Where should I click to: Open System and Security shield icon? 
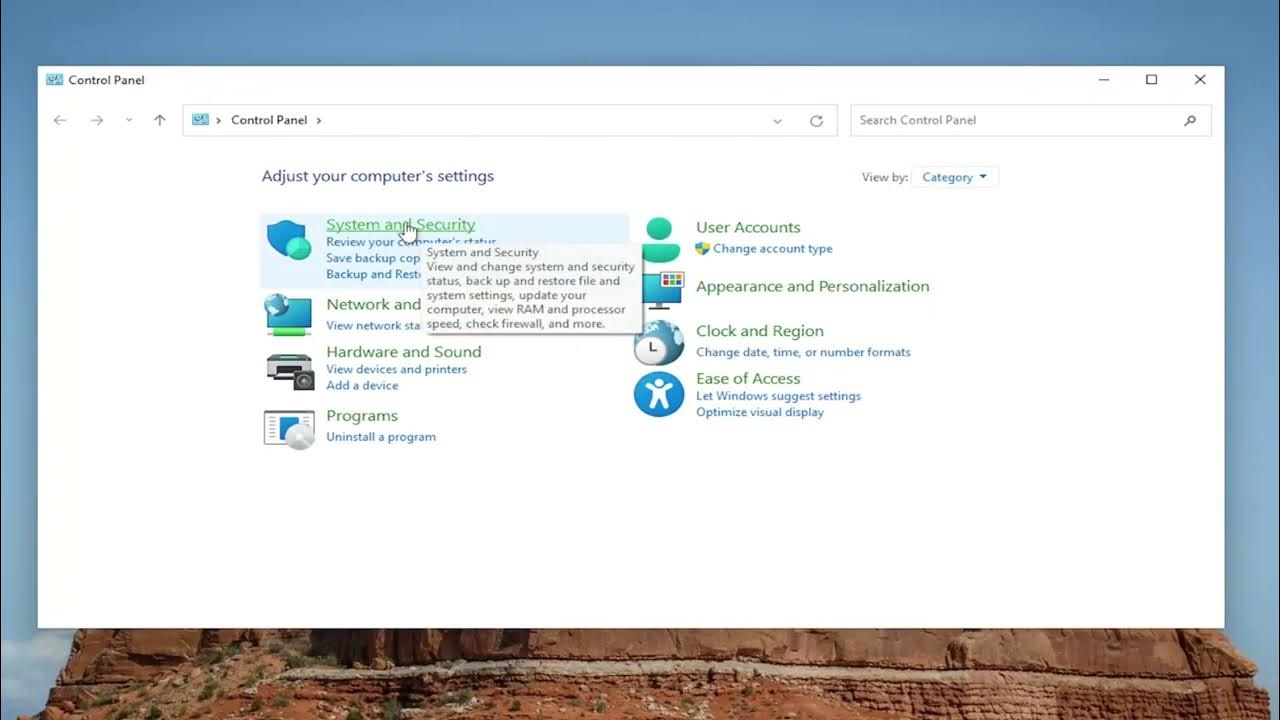click(289, 240)
